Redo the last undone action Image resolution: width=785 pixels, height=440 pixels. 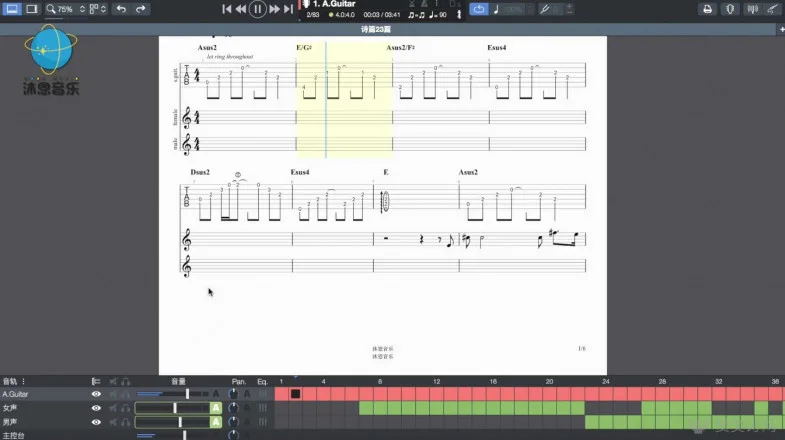[141, 9]
